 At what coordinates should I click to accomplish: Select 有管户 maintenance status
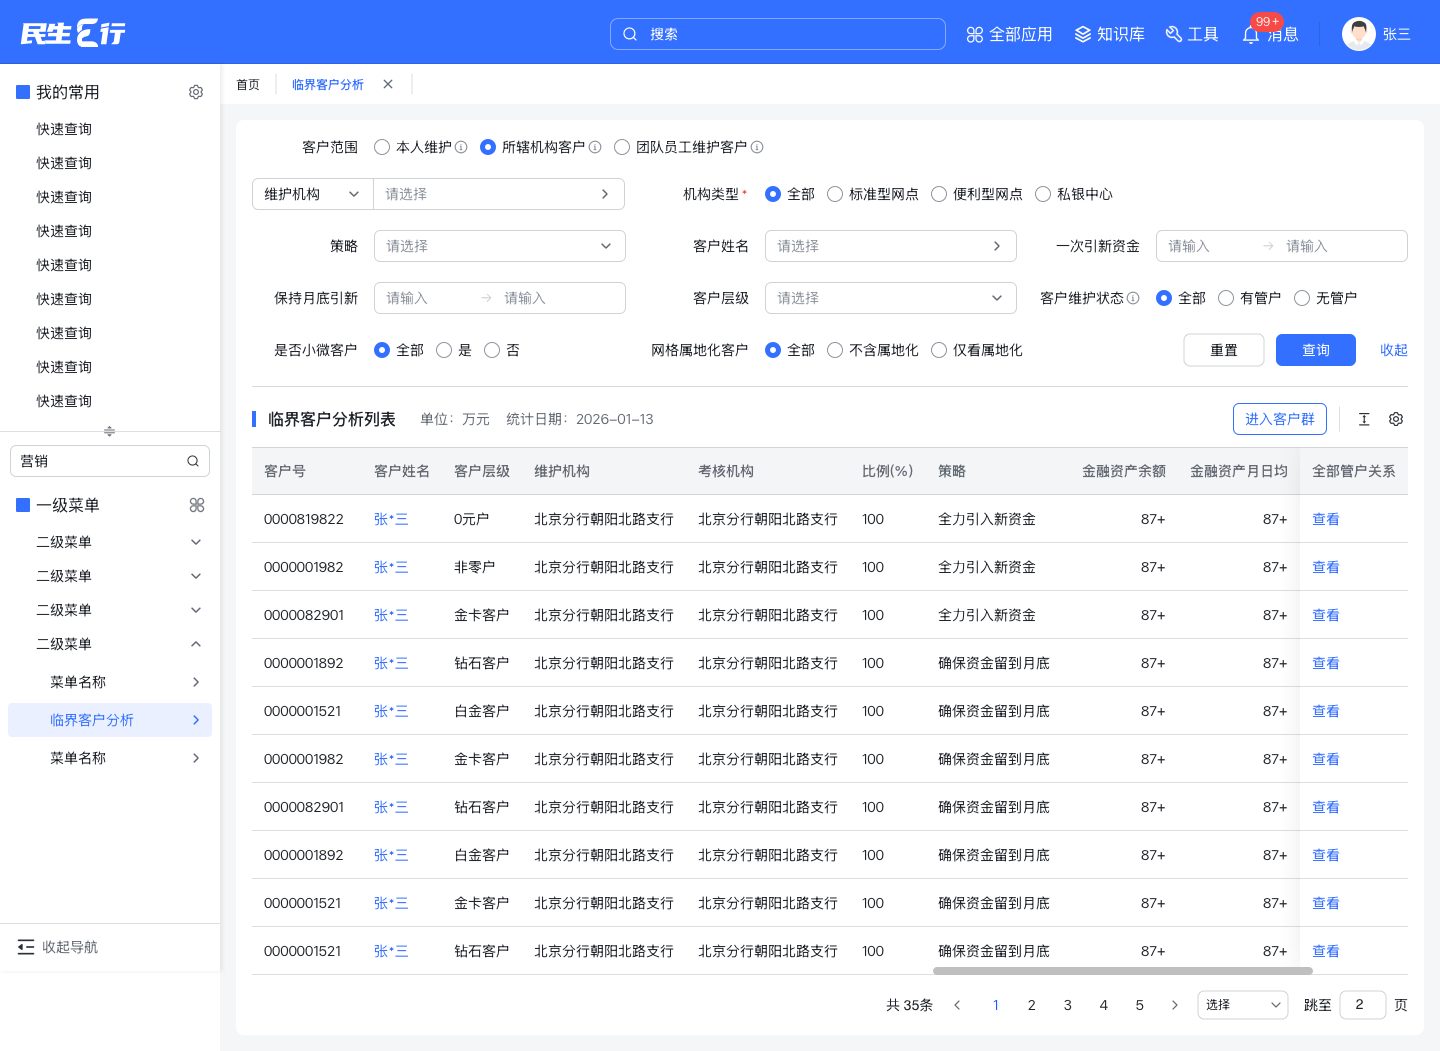1226,298
